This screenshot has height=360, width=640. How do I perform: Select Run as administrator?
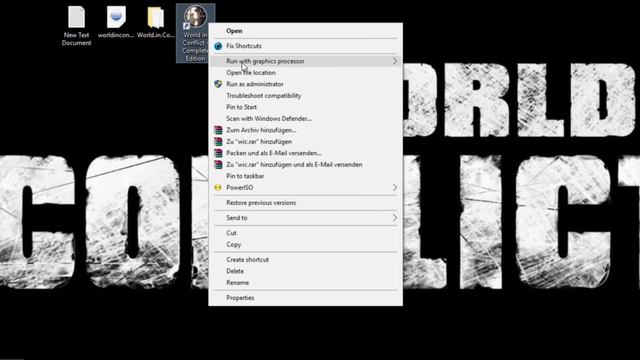coord(305,84)
